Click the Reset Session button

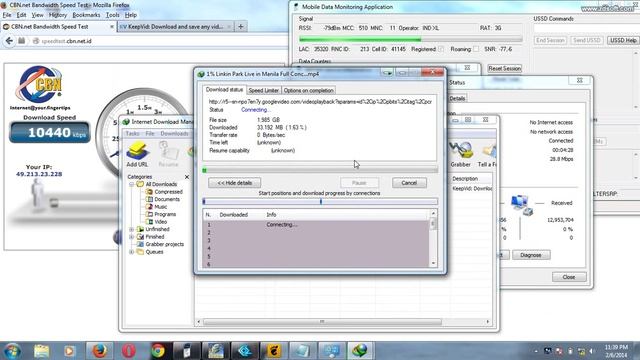coord(504,69)
